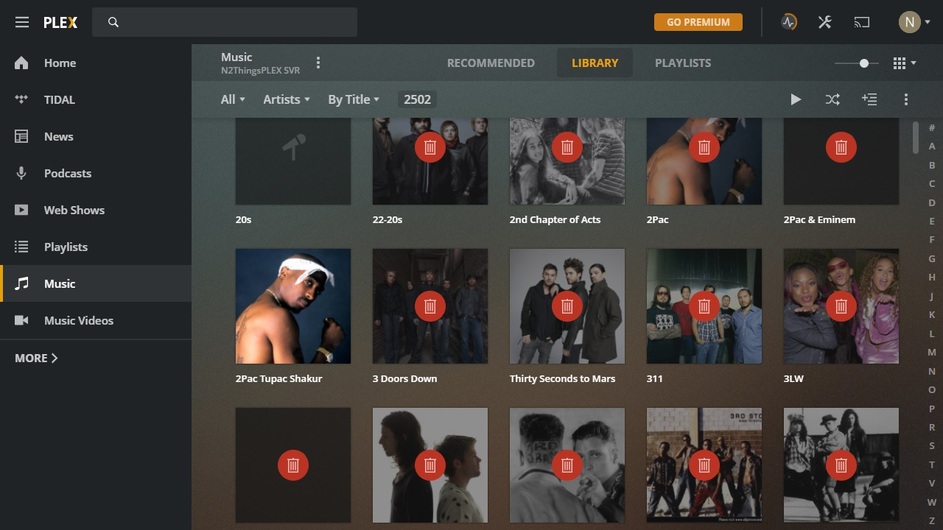Switch to the LIBRARY tab
This screenshot has width=943, height=530.
[x=595, y=63]
